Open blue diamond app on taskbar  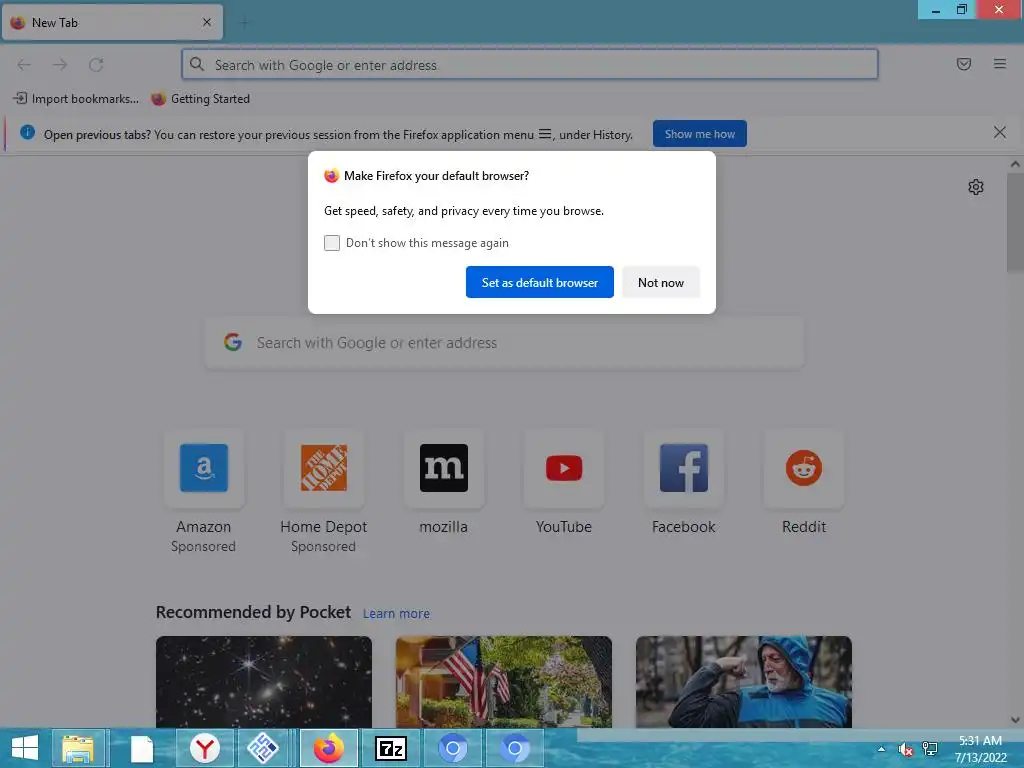click(x=263, y=748)
